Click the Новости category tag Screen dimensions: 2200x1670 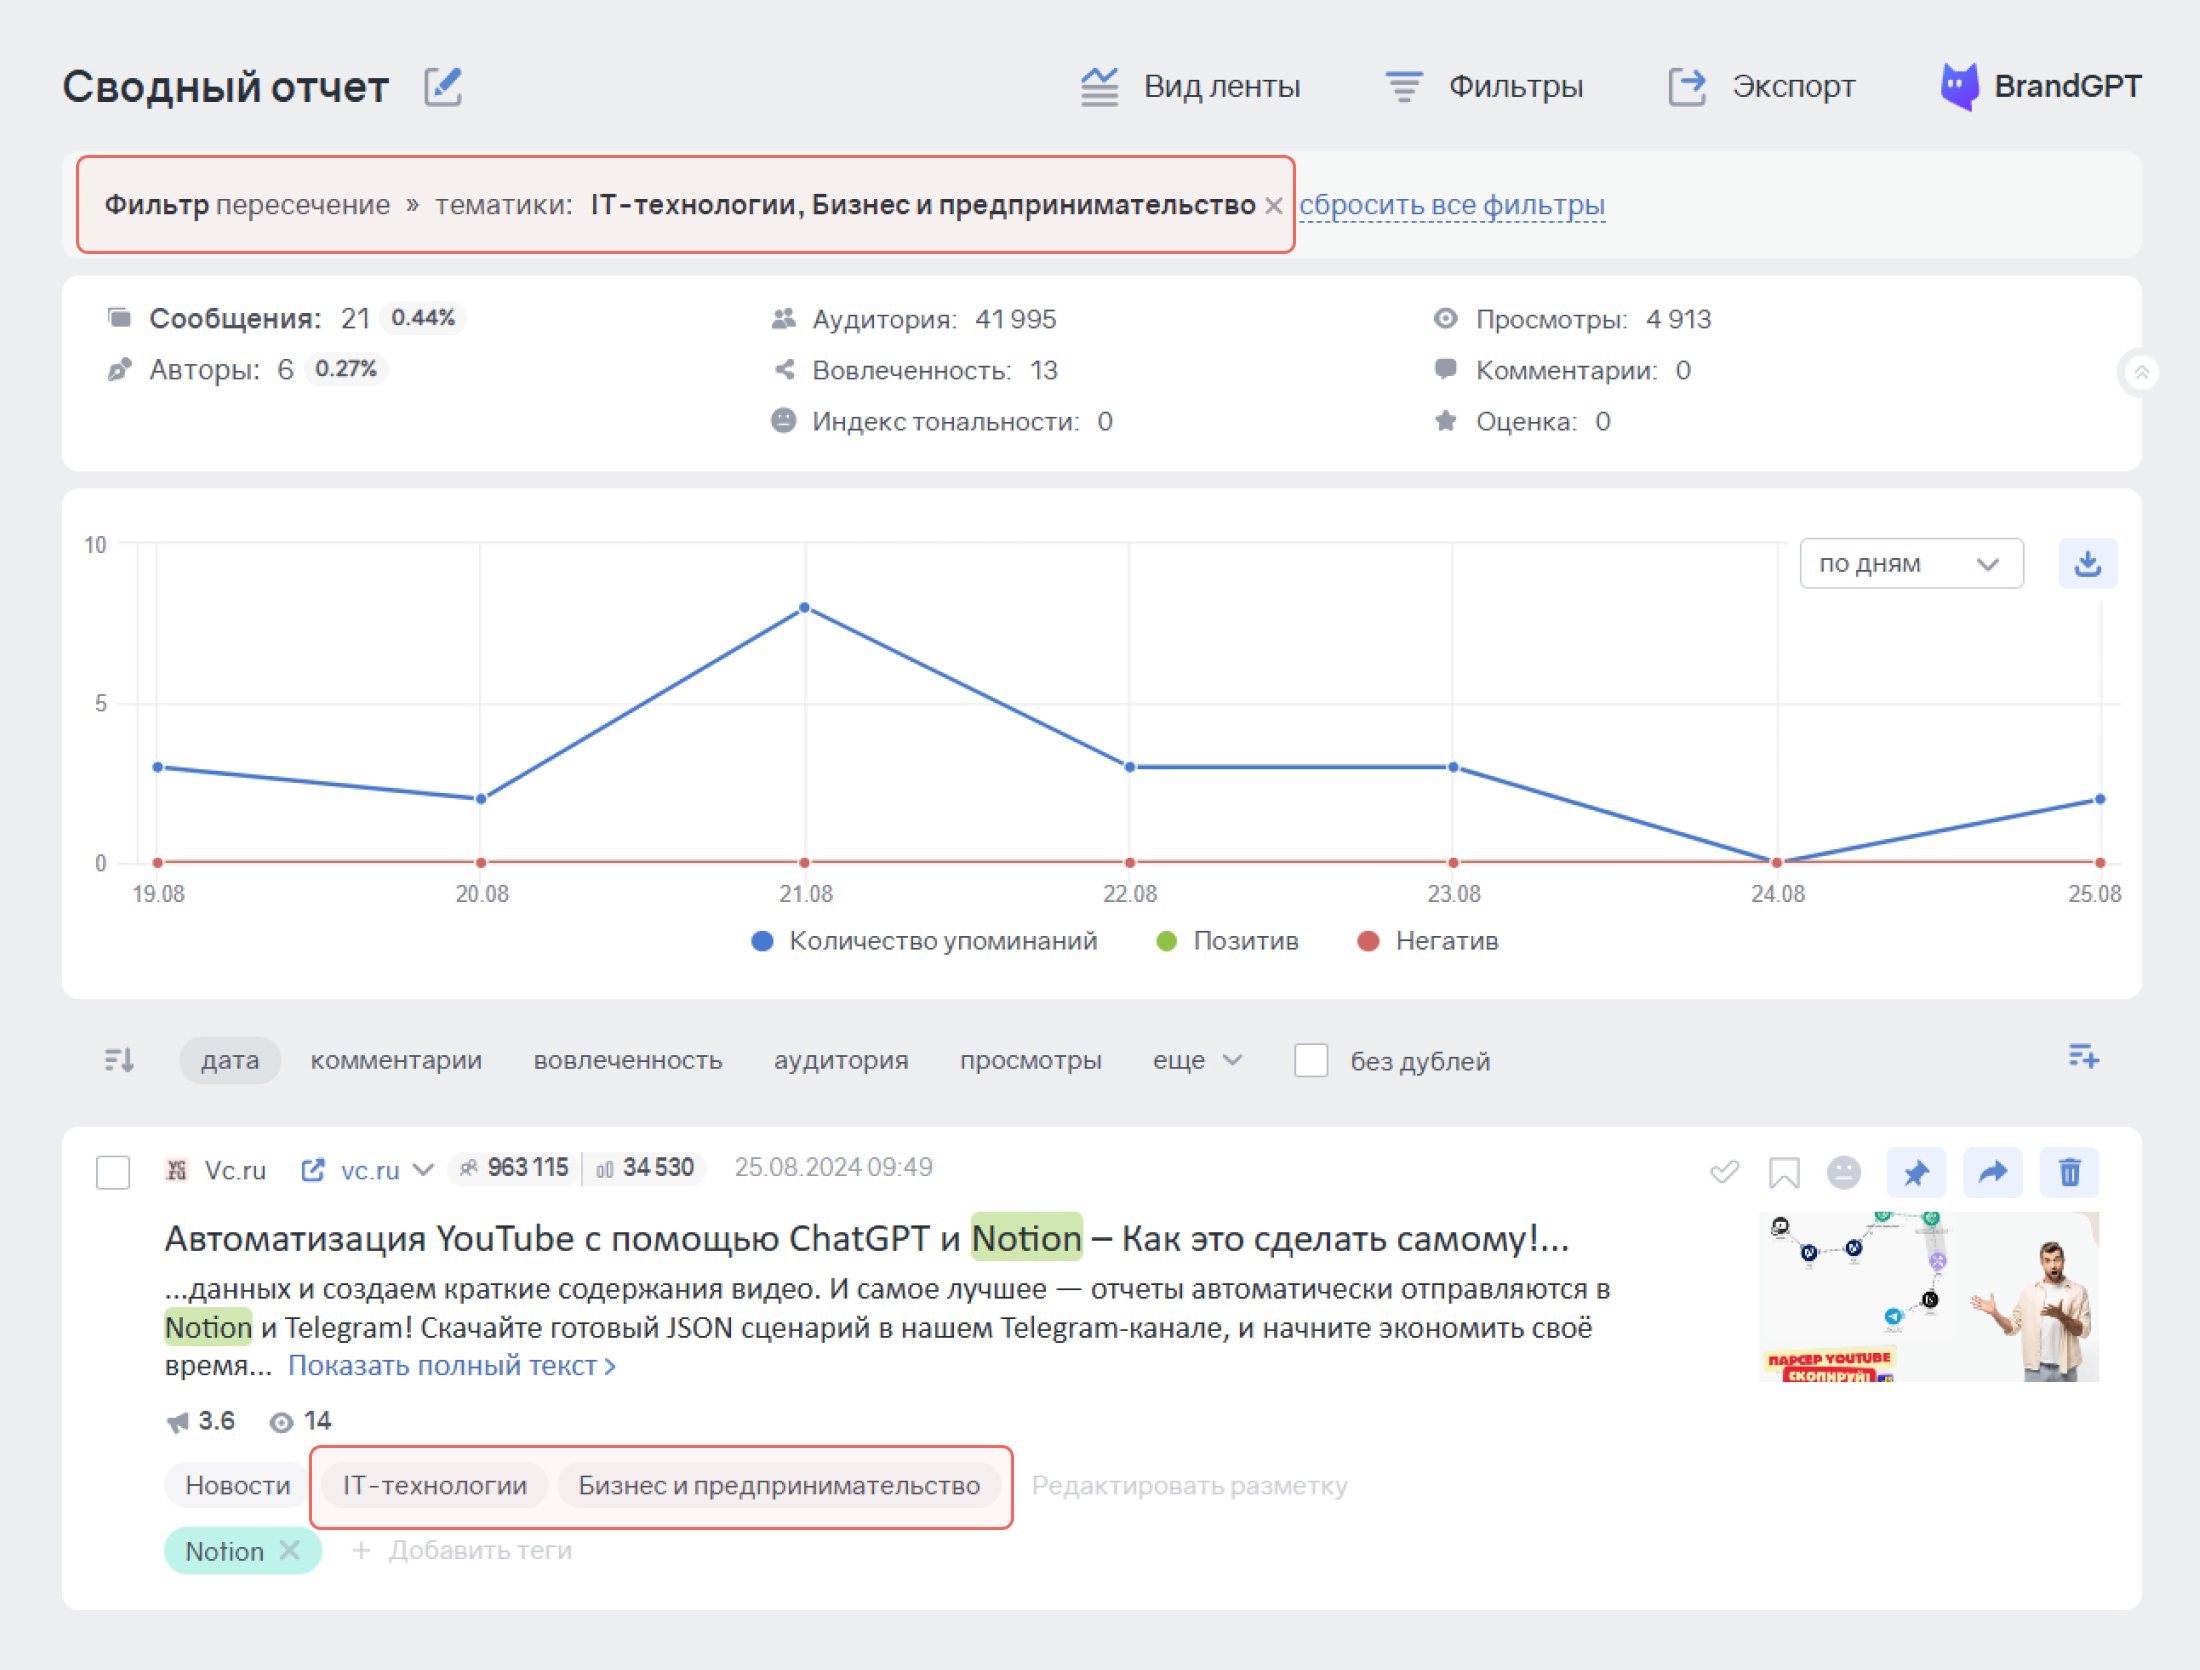click(238, 1486)
